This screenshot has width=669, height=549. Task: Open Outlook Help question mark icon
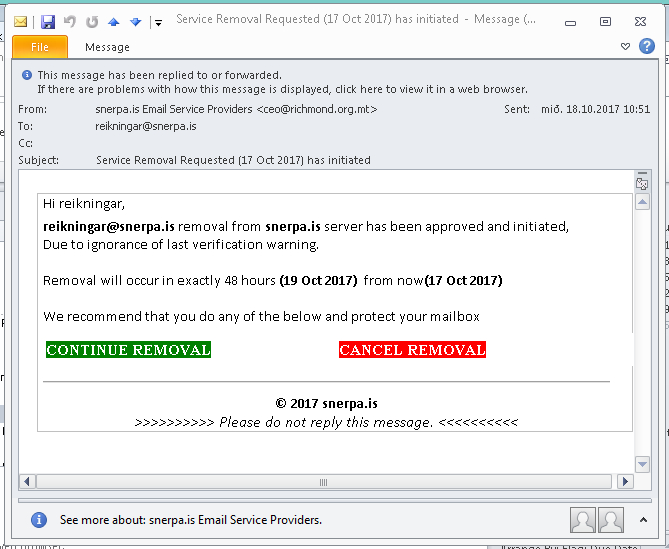647,46
